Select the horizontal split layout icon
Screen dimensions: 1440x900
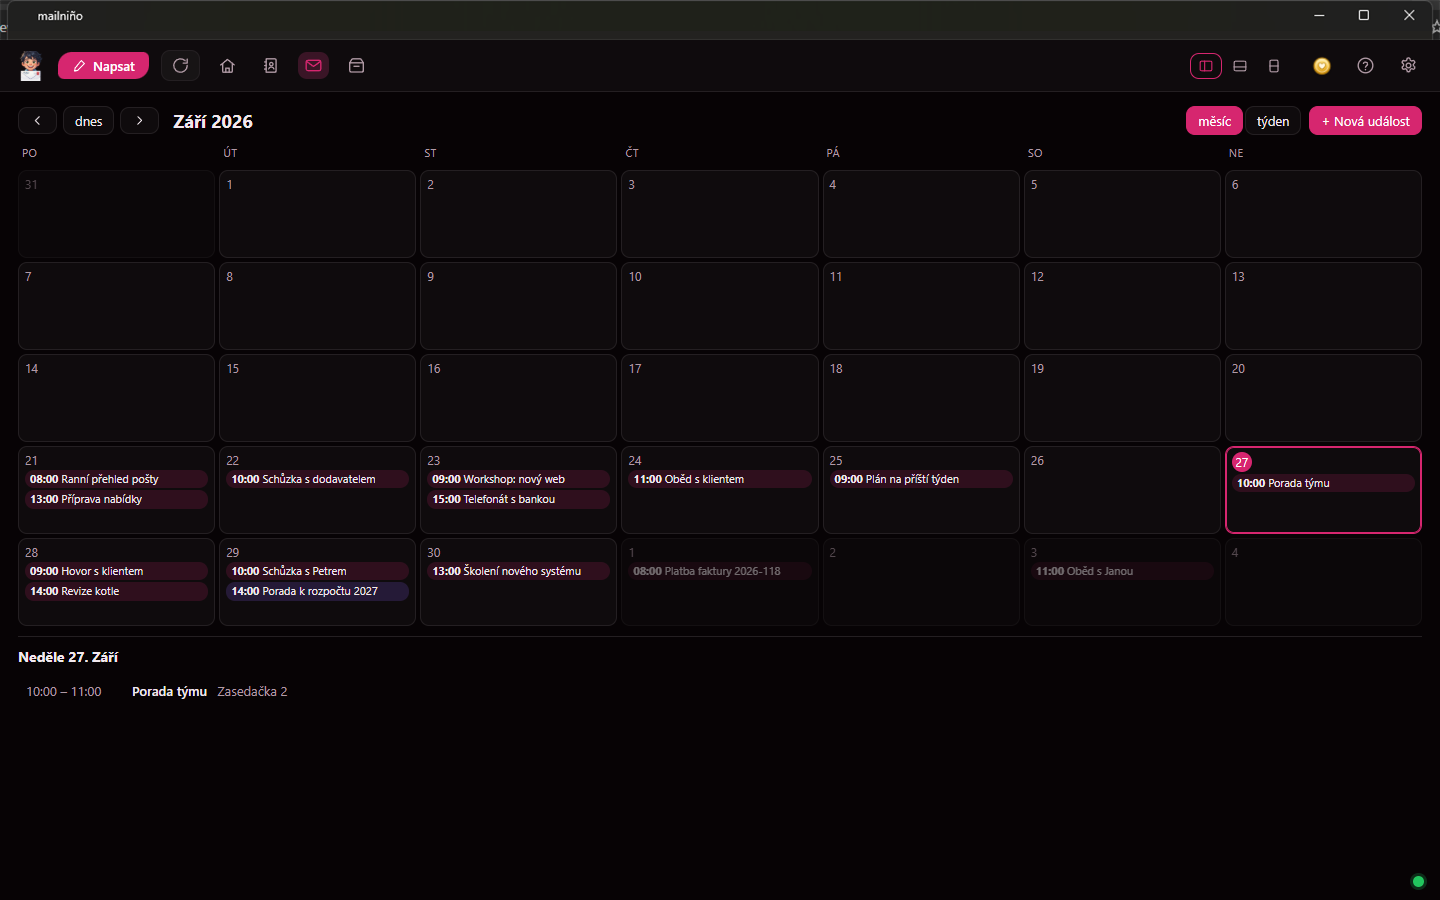click(1240, 66)
